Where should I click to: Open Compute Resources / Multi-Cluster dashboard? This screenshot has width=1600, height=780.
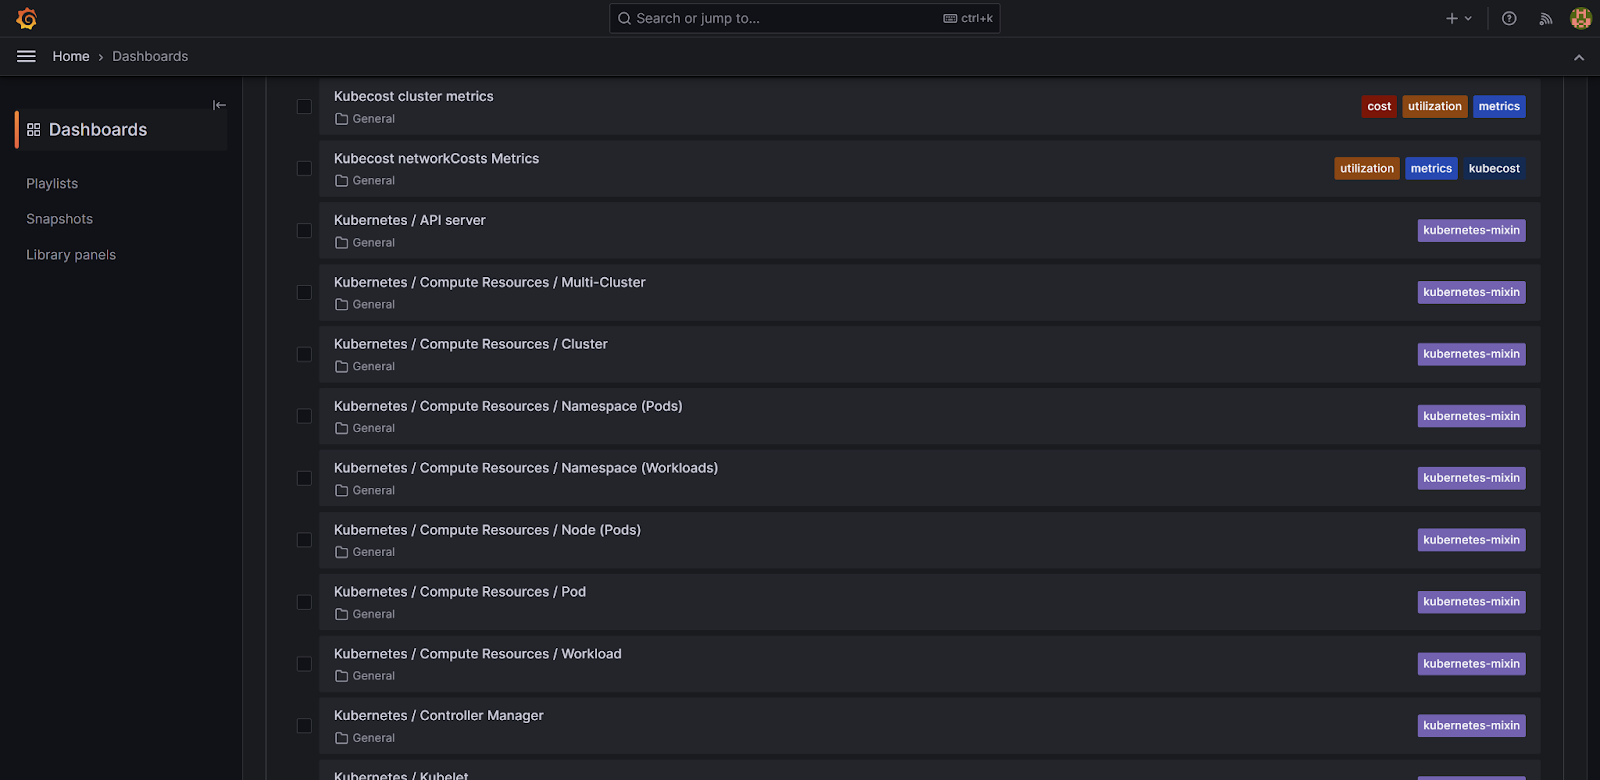[x=490, y=282]
